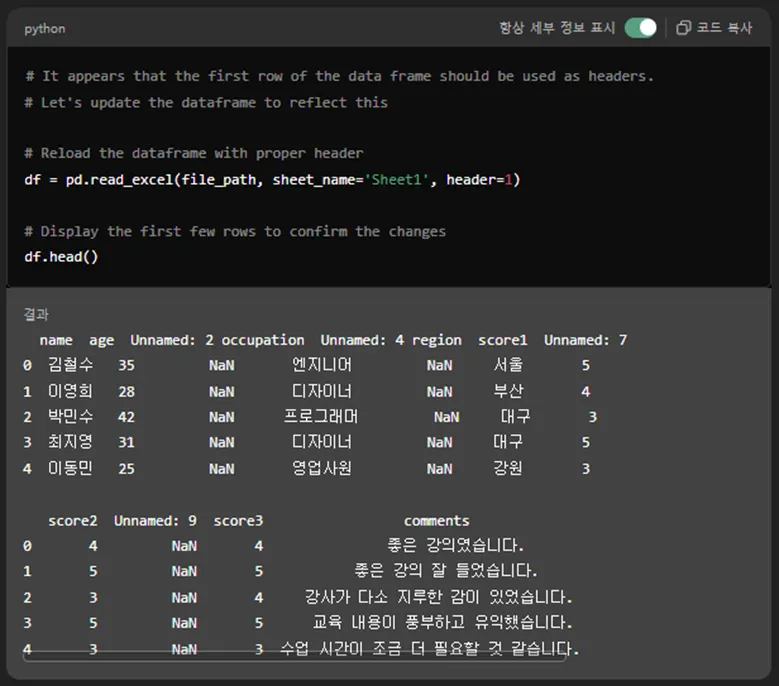779x686 pixels.
Task: Click the 'Unnamed: 2' column header
Action: point(172,340)
